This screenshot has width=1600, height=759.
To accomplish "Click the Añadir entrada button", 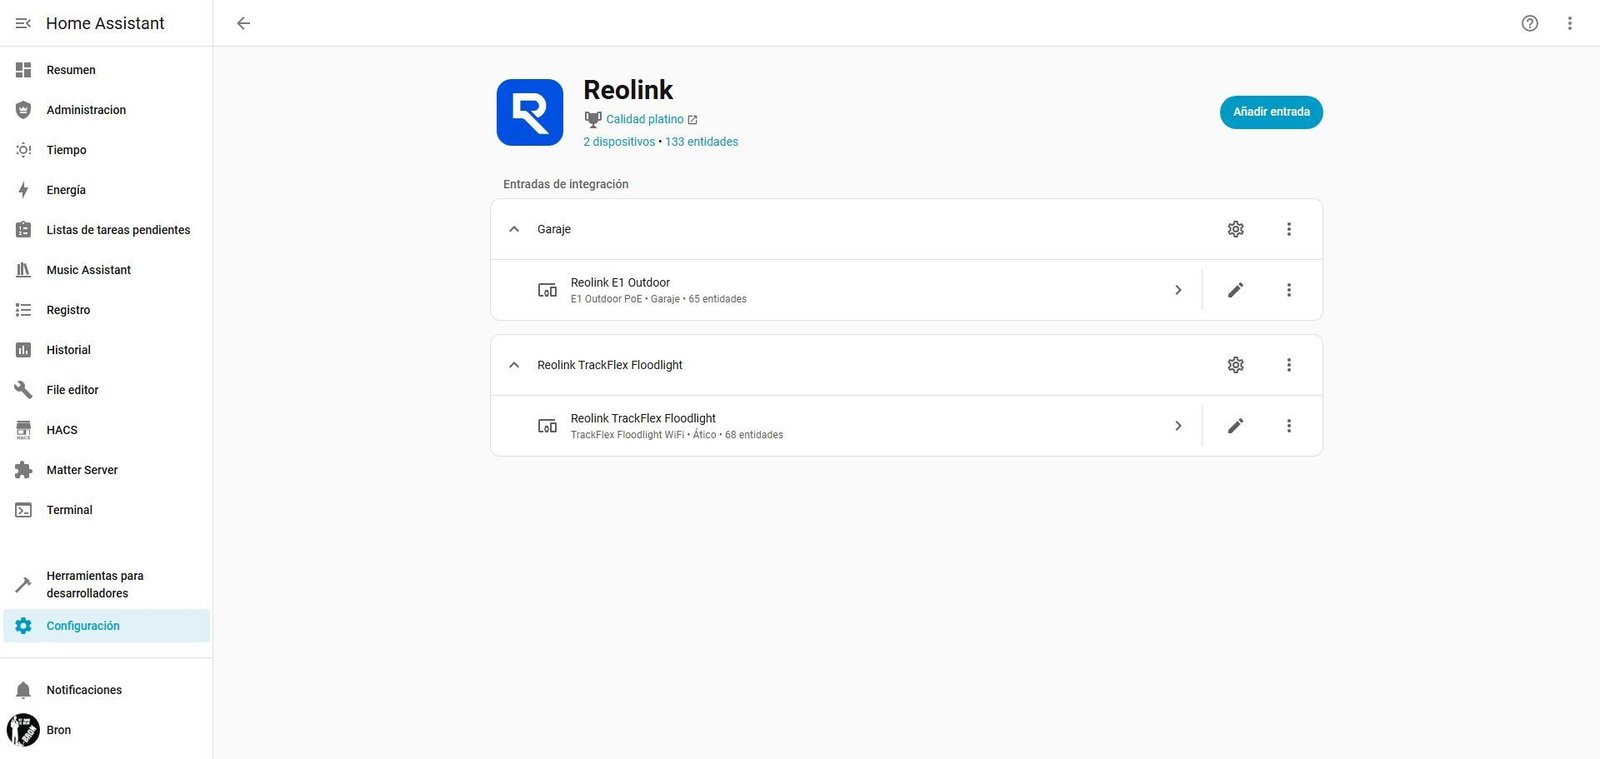I will pos(1271,112).
